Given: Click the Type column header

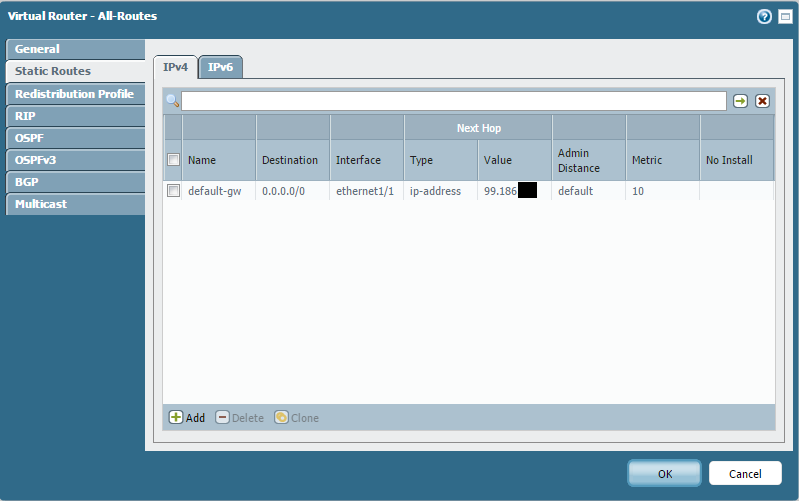Looking at the screenshot, I should coord(441,160).
